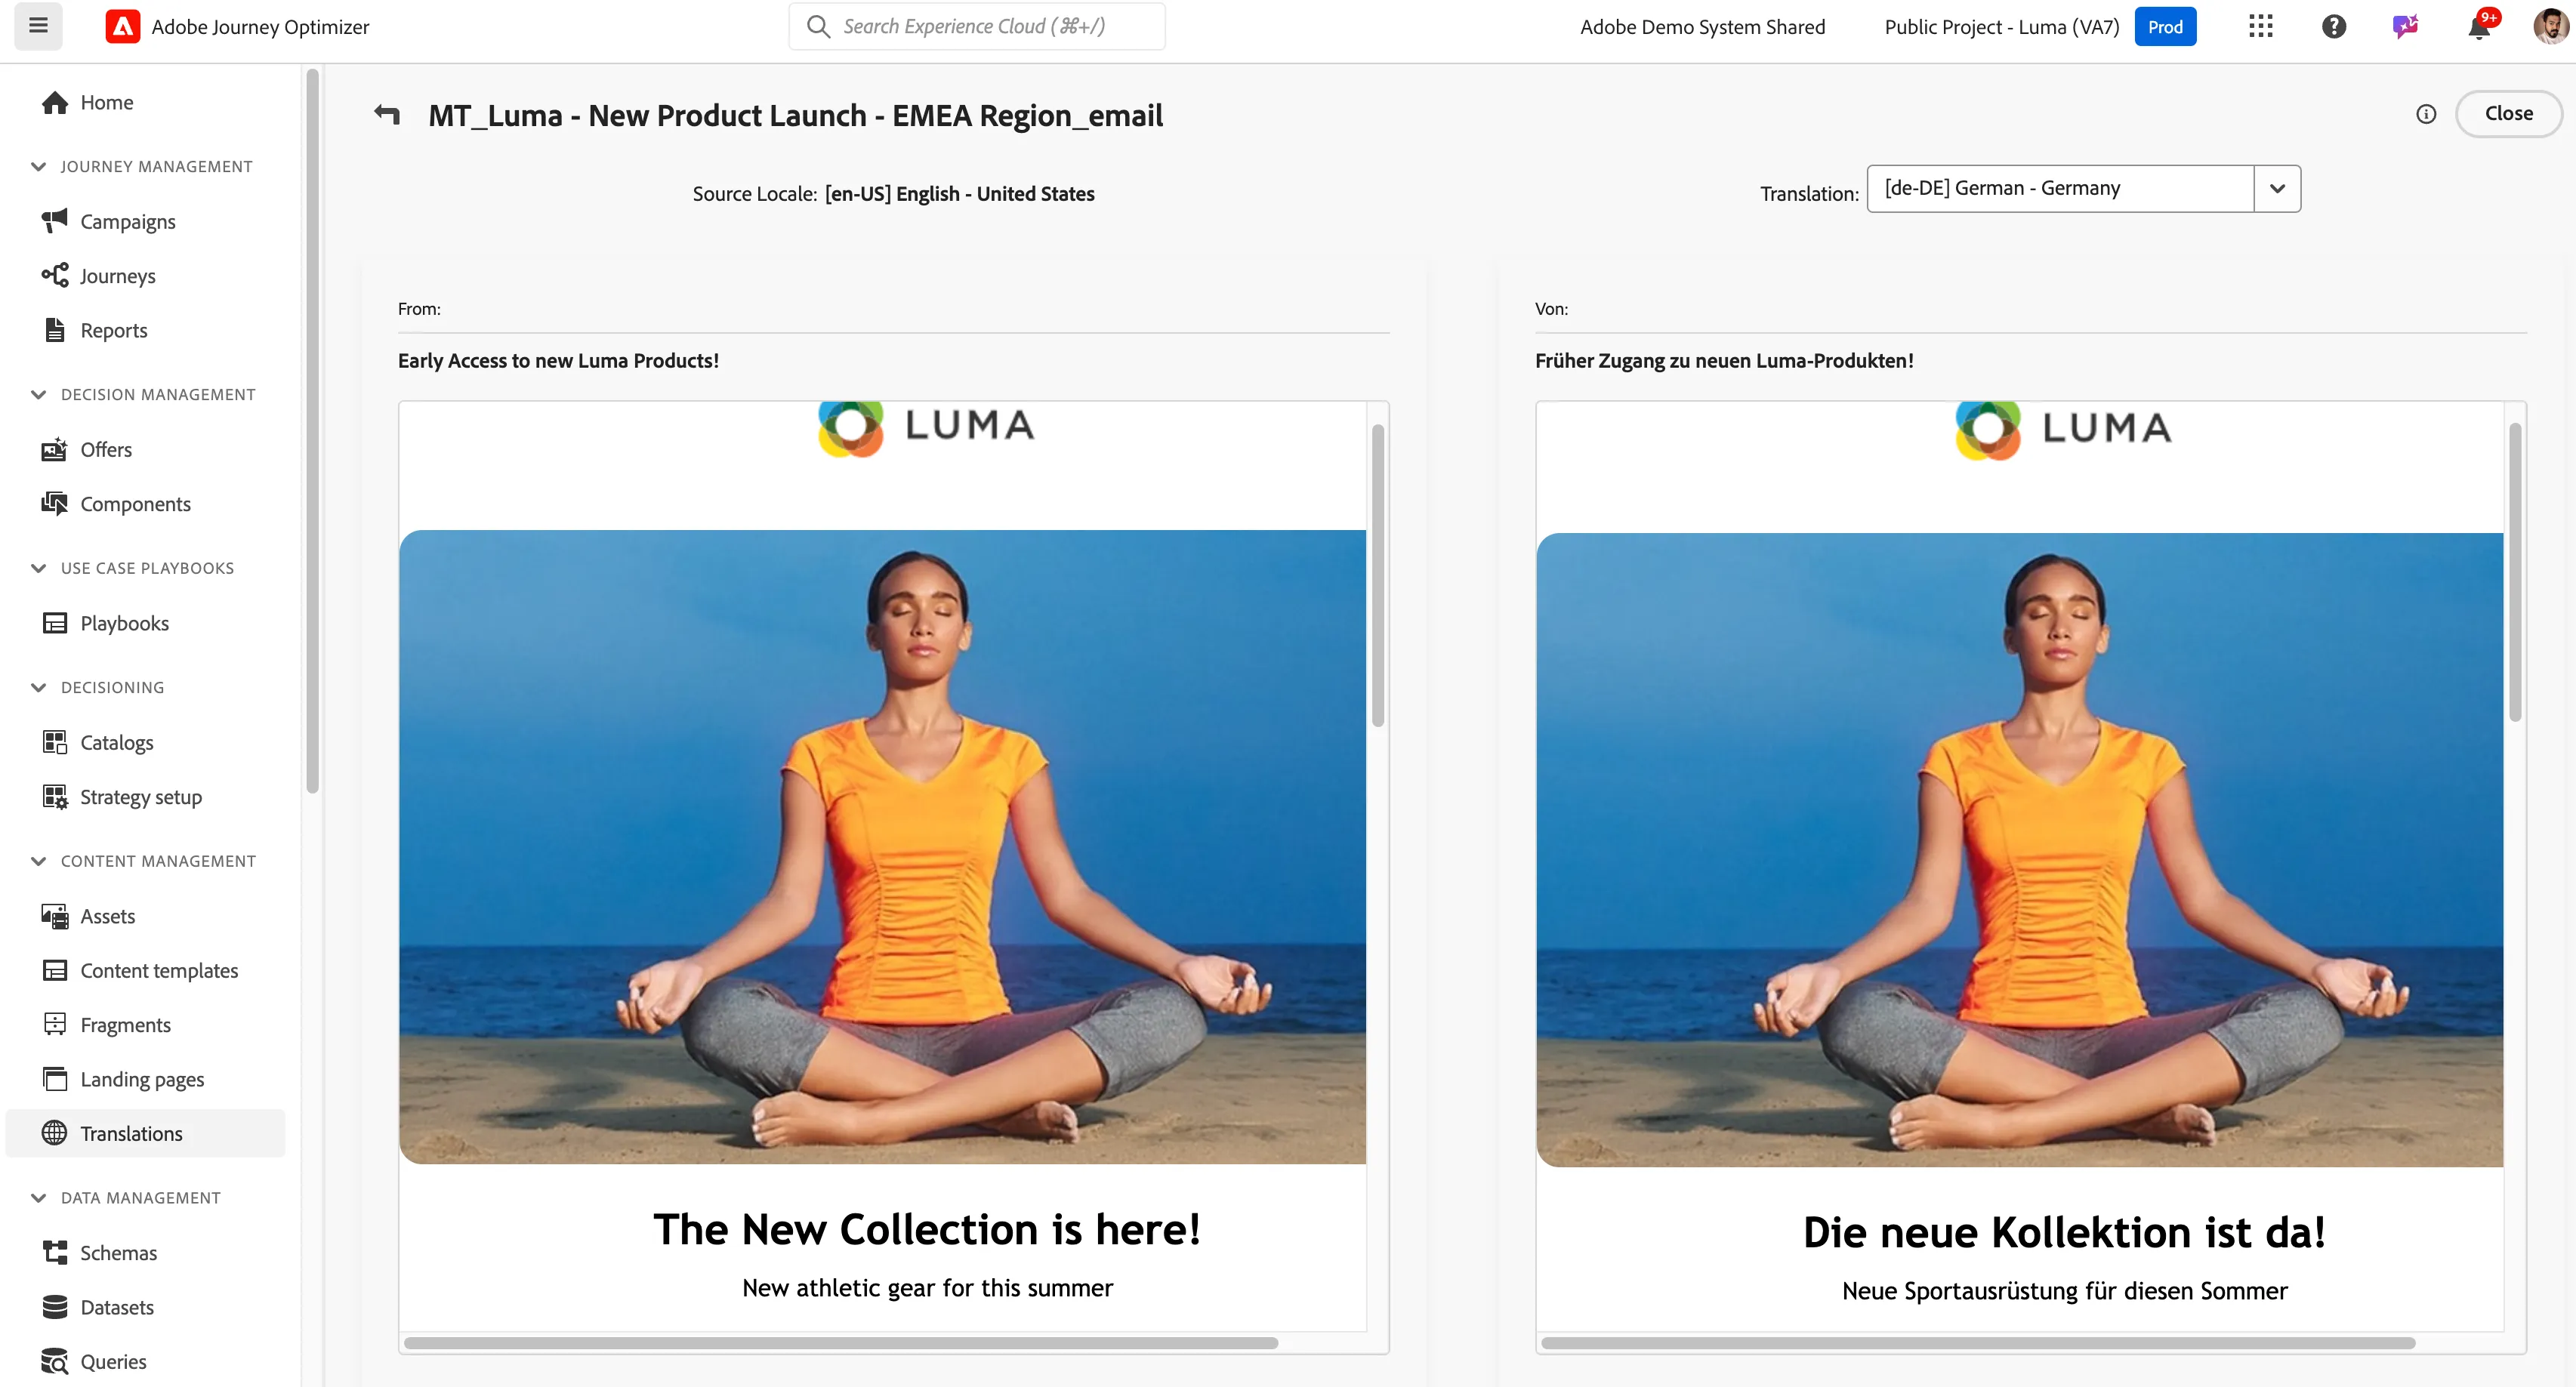This screenshot has width=2576, height=1387.
Task: Collapse the Journey Management section
Action: coord(39,167)
